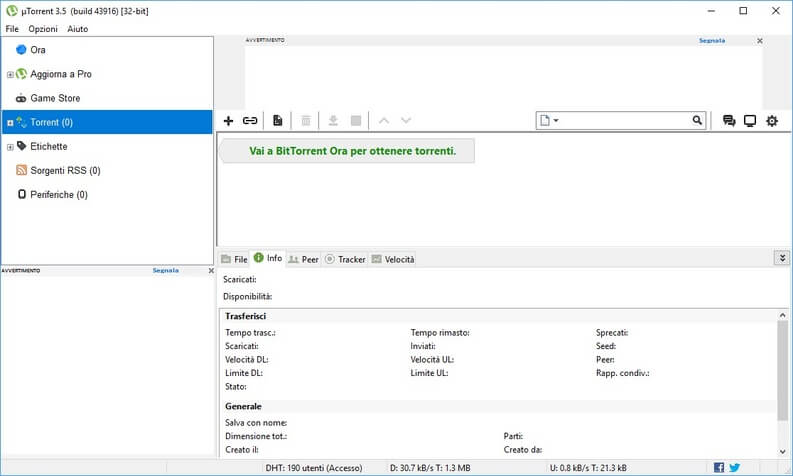Open the search provider dropdown arrow

(x=556, y=120)
